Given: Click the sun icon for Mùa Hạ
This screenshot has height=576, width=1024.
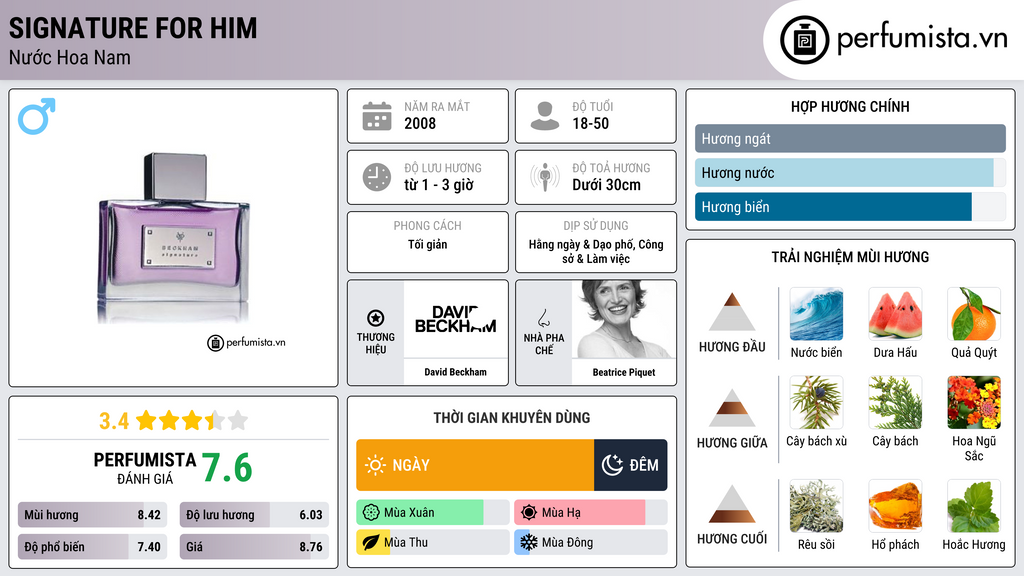Looking at the screenshot, I should point(529,513).
